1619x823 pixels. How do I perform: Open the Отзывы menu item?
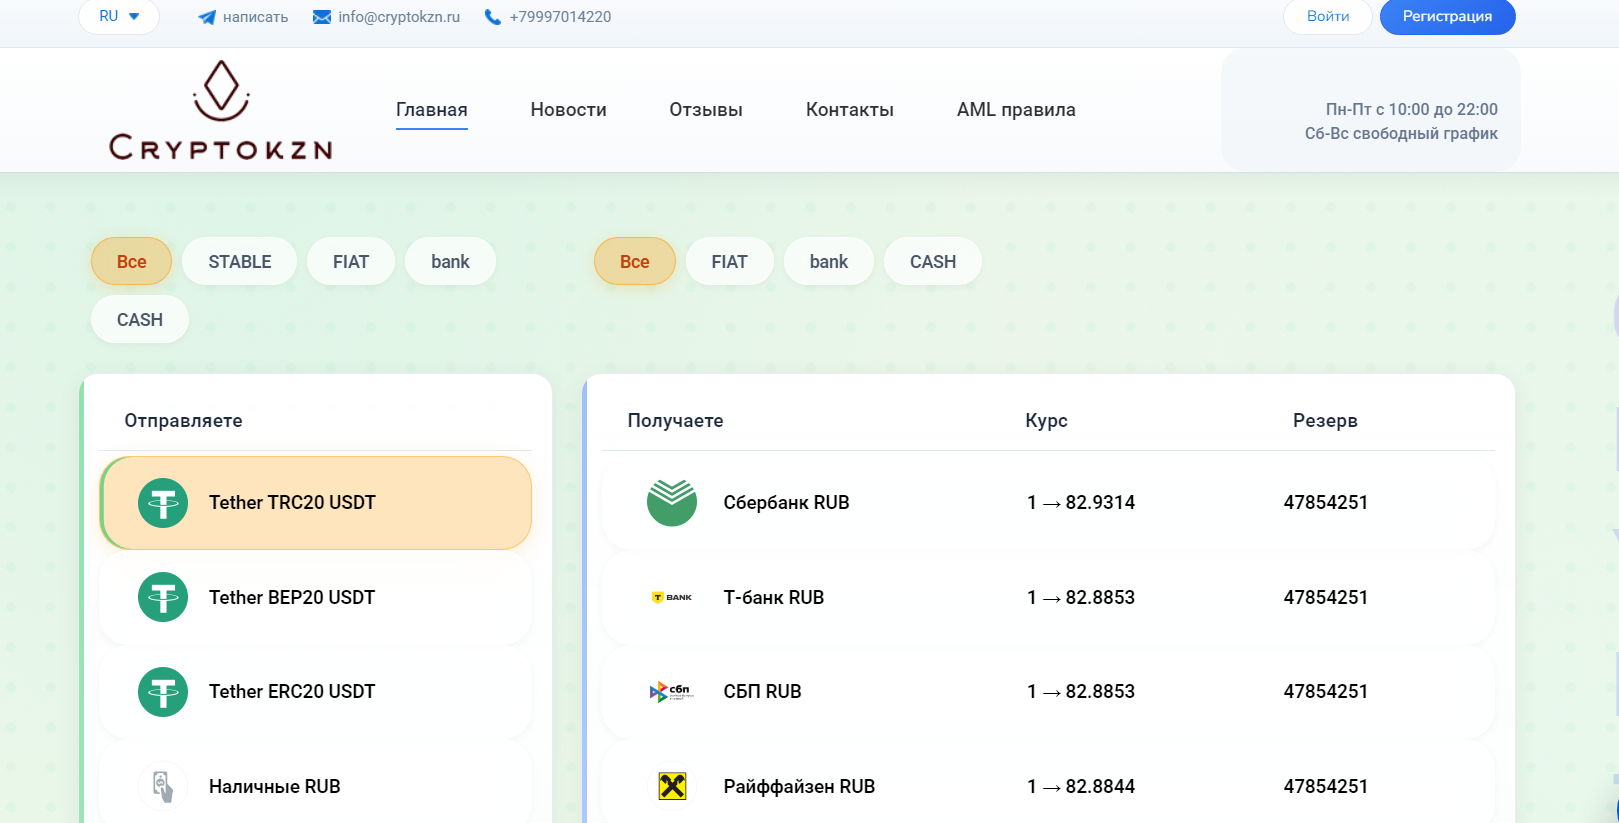(x=706, y=110)
